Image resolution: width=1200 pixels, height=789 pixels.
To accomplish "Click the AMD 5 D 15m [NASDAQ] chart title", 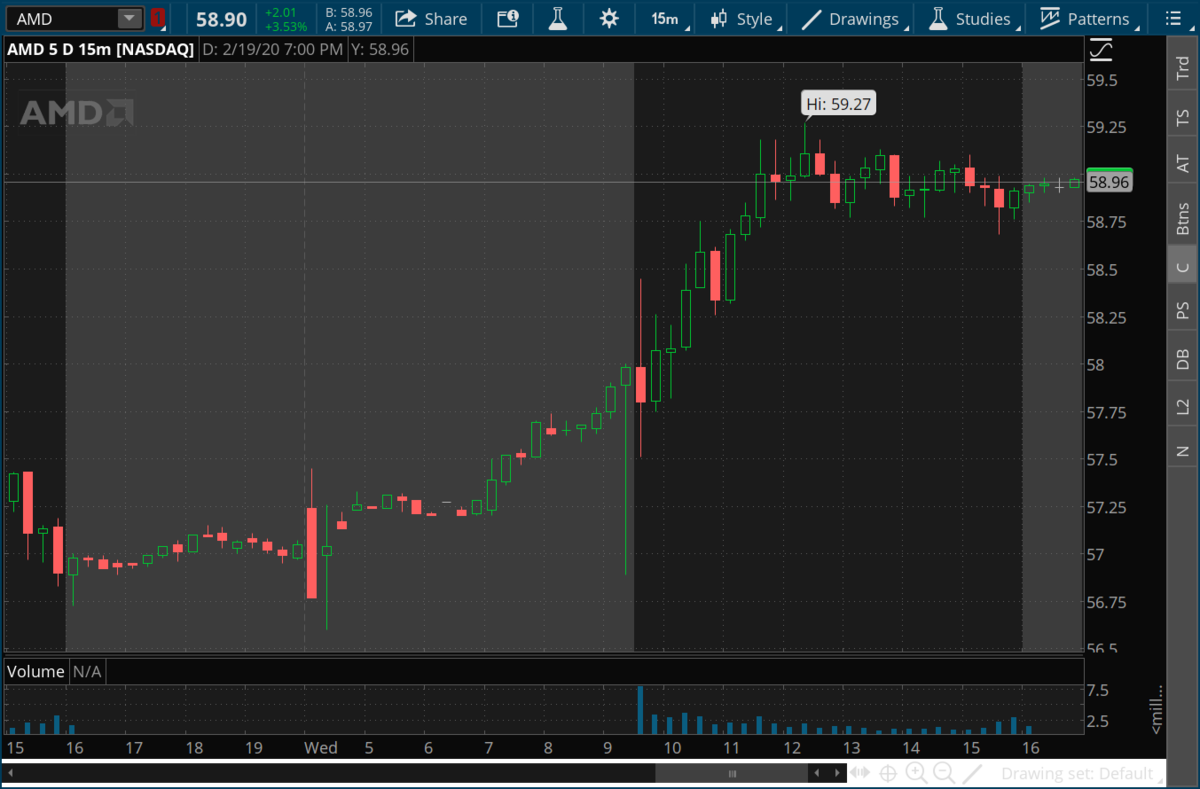I will pyautogui.click(x=100, y=48).
